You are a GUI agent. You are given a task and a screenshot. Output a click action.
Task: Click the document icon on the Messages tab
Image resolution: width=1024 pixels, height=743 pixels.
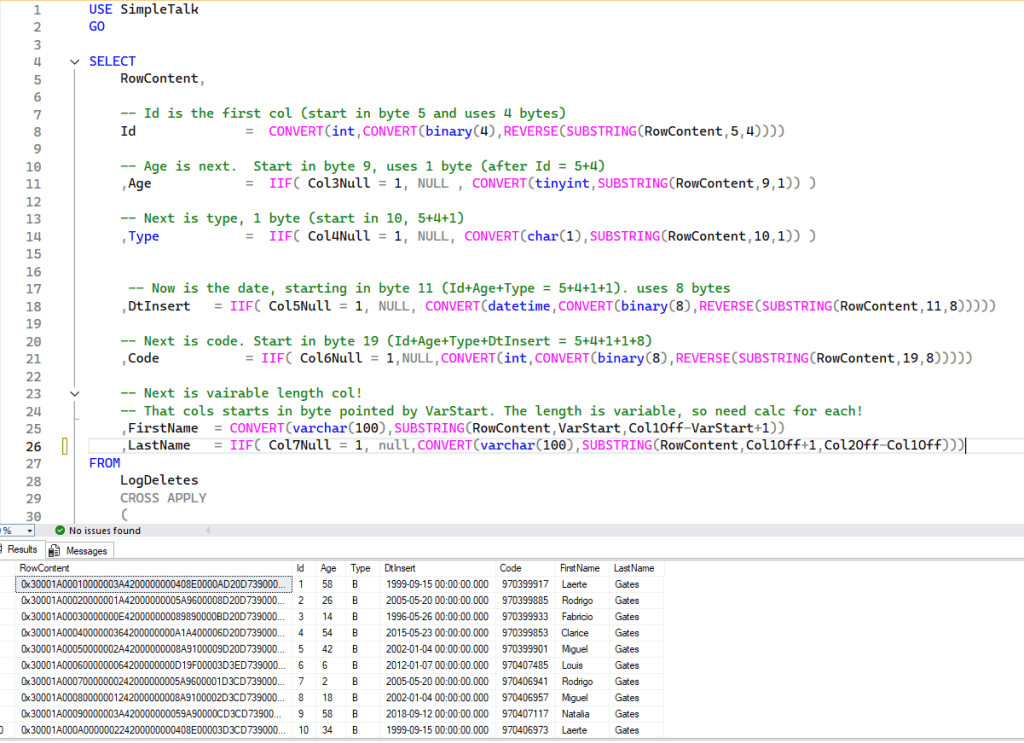pyautogui.click(x=55, y=550)
